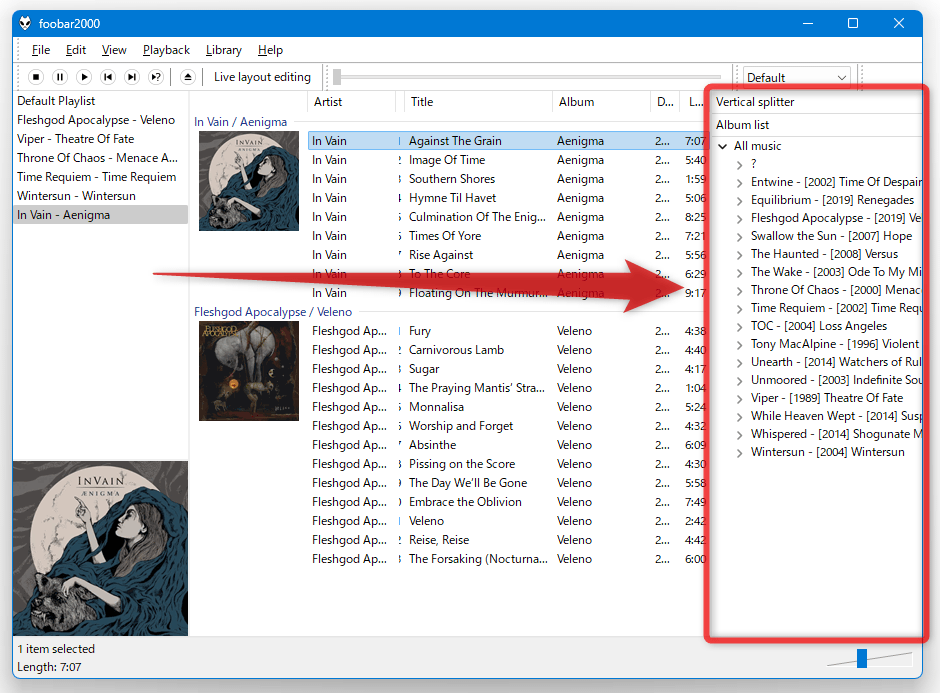Expand the The Haunted - Versus node
Image resolution: width=940 pixels, height=693 pixels.
coord(740,254)
